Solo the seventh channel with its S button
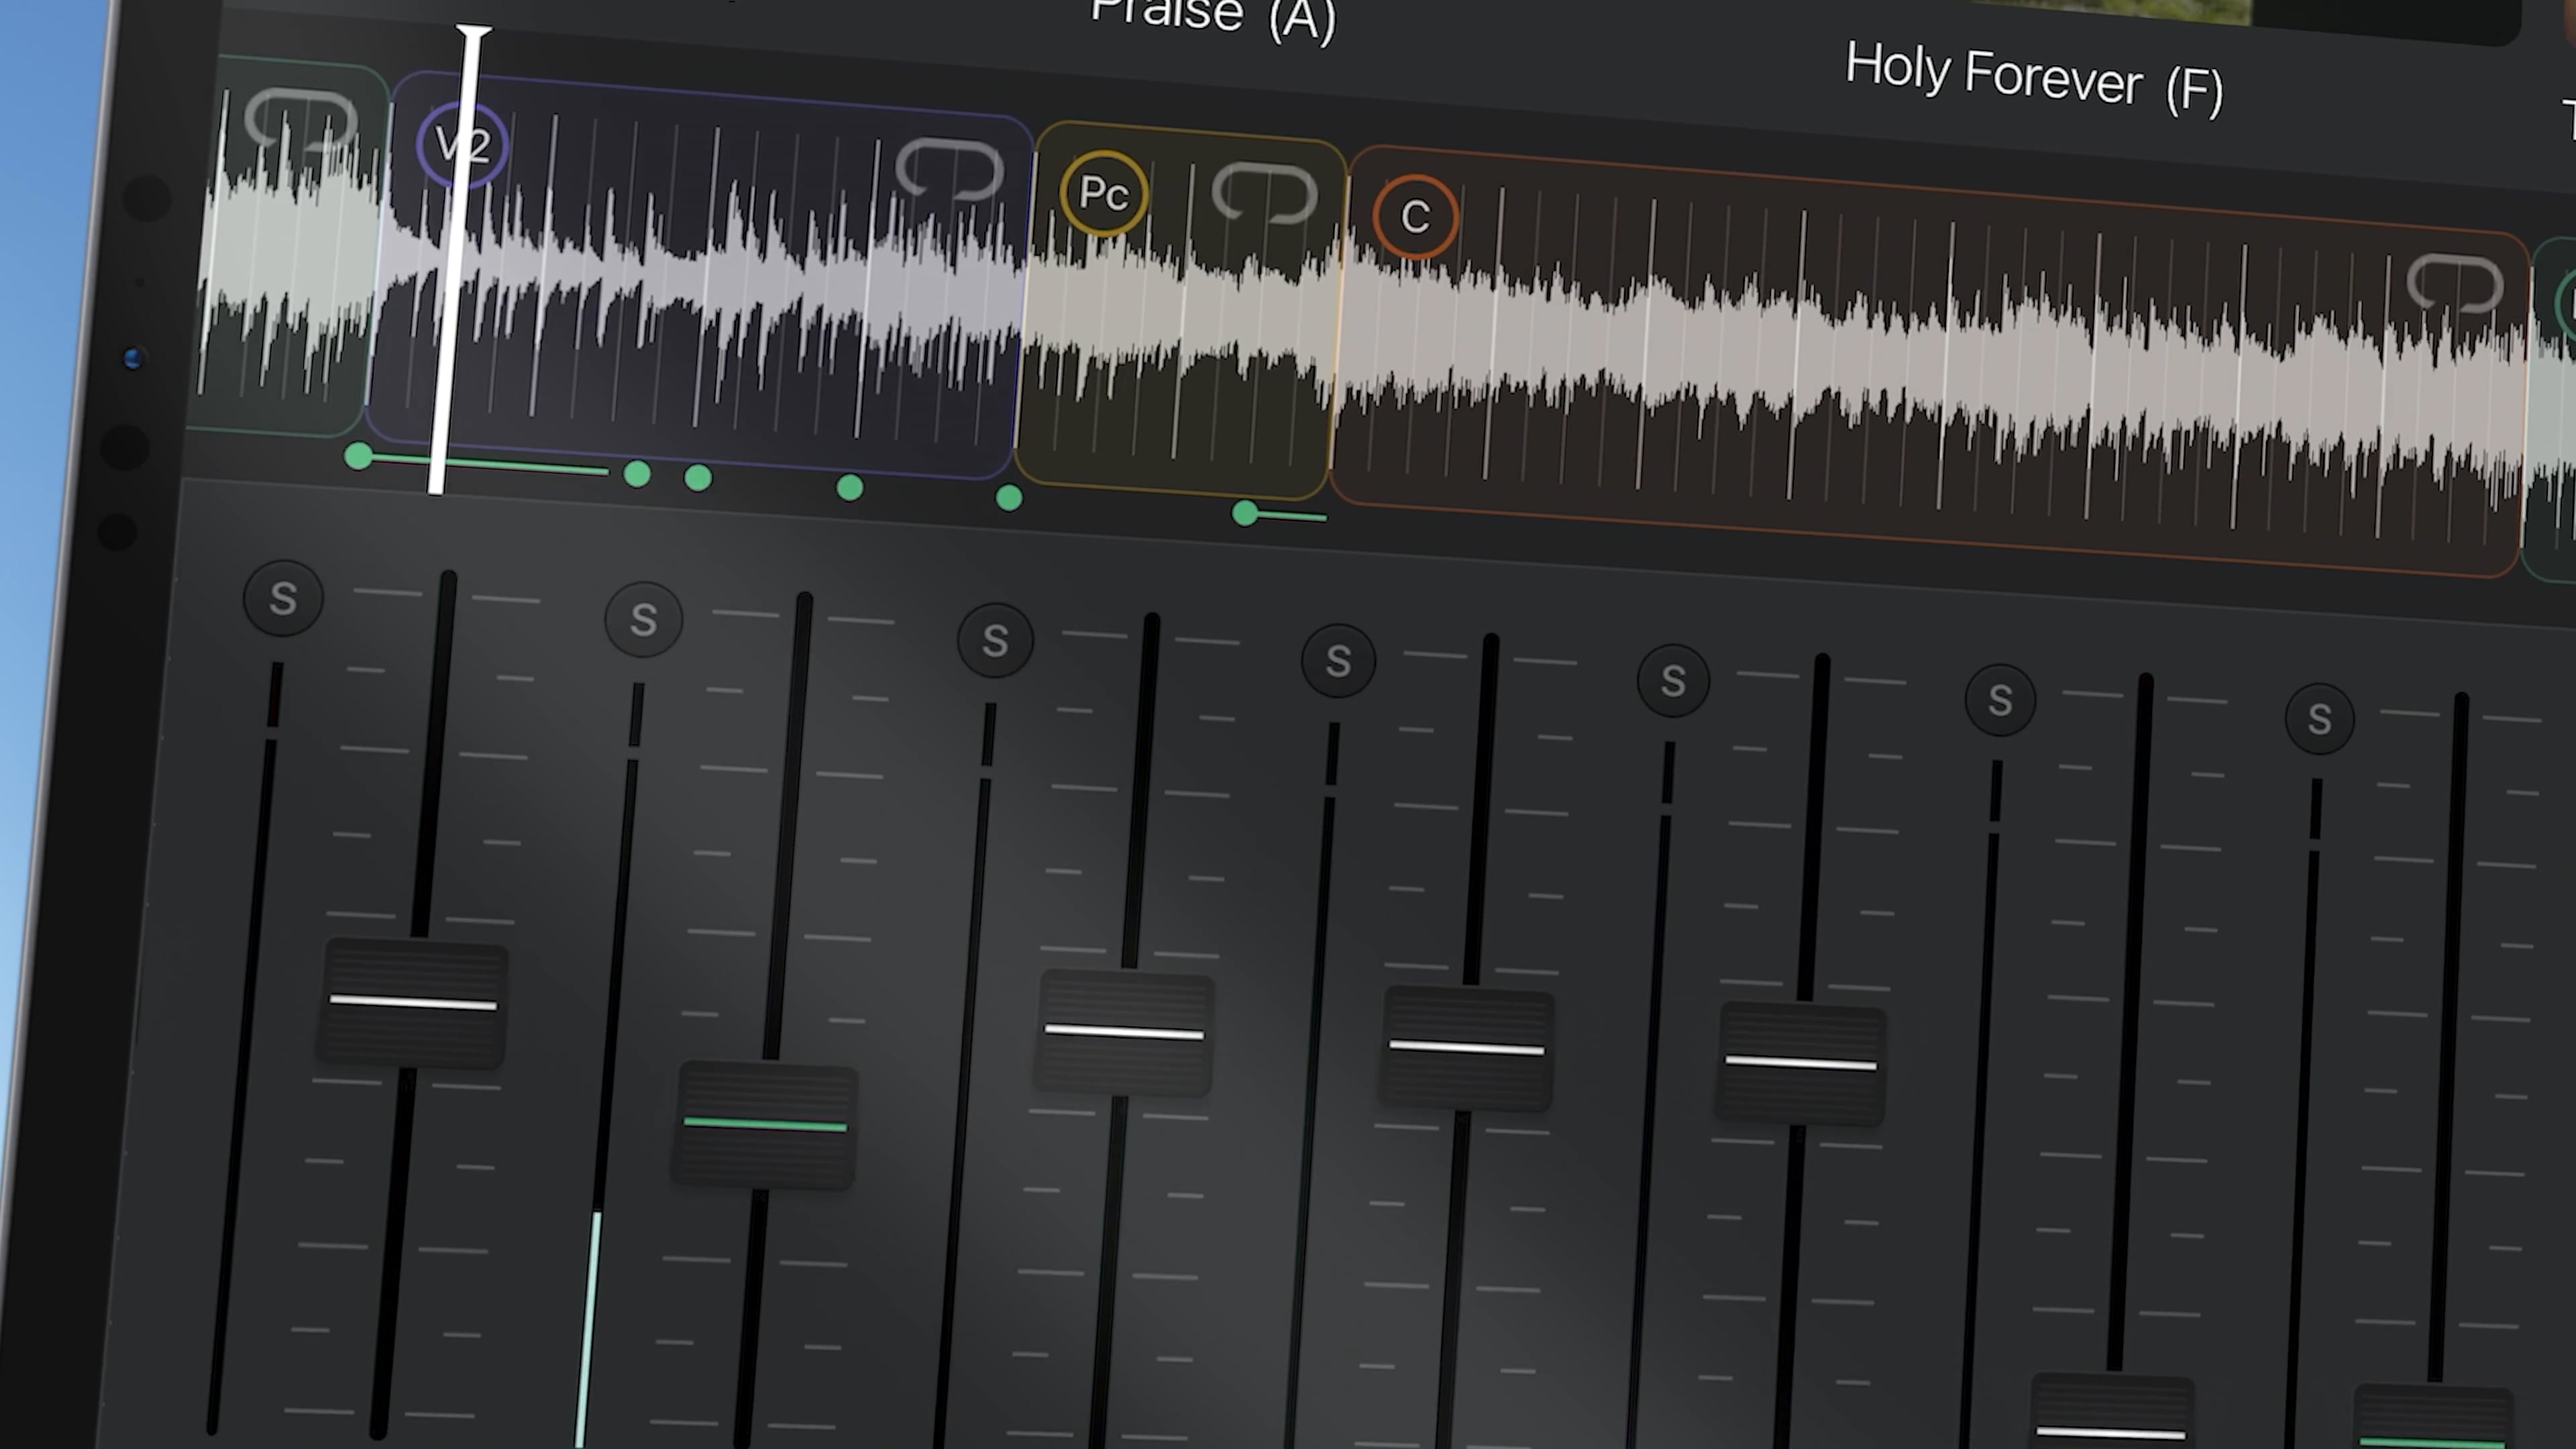The height and width of the screenshot is (1449, 2576). tap(2319, 718)
